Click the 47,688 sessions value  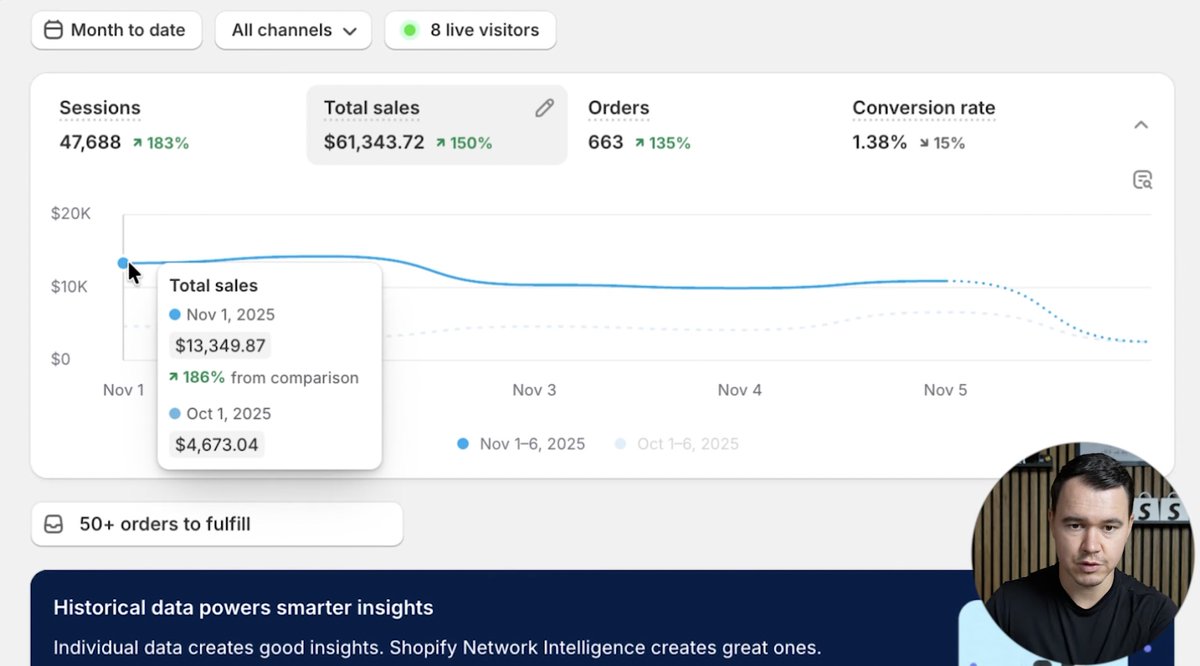tap(90, 143)
